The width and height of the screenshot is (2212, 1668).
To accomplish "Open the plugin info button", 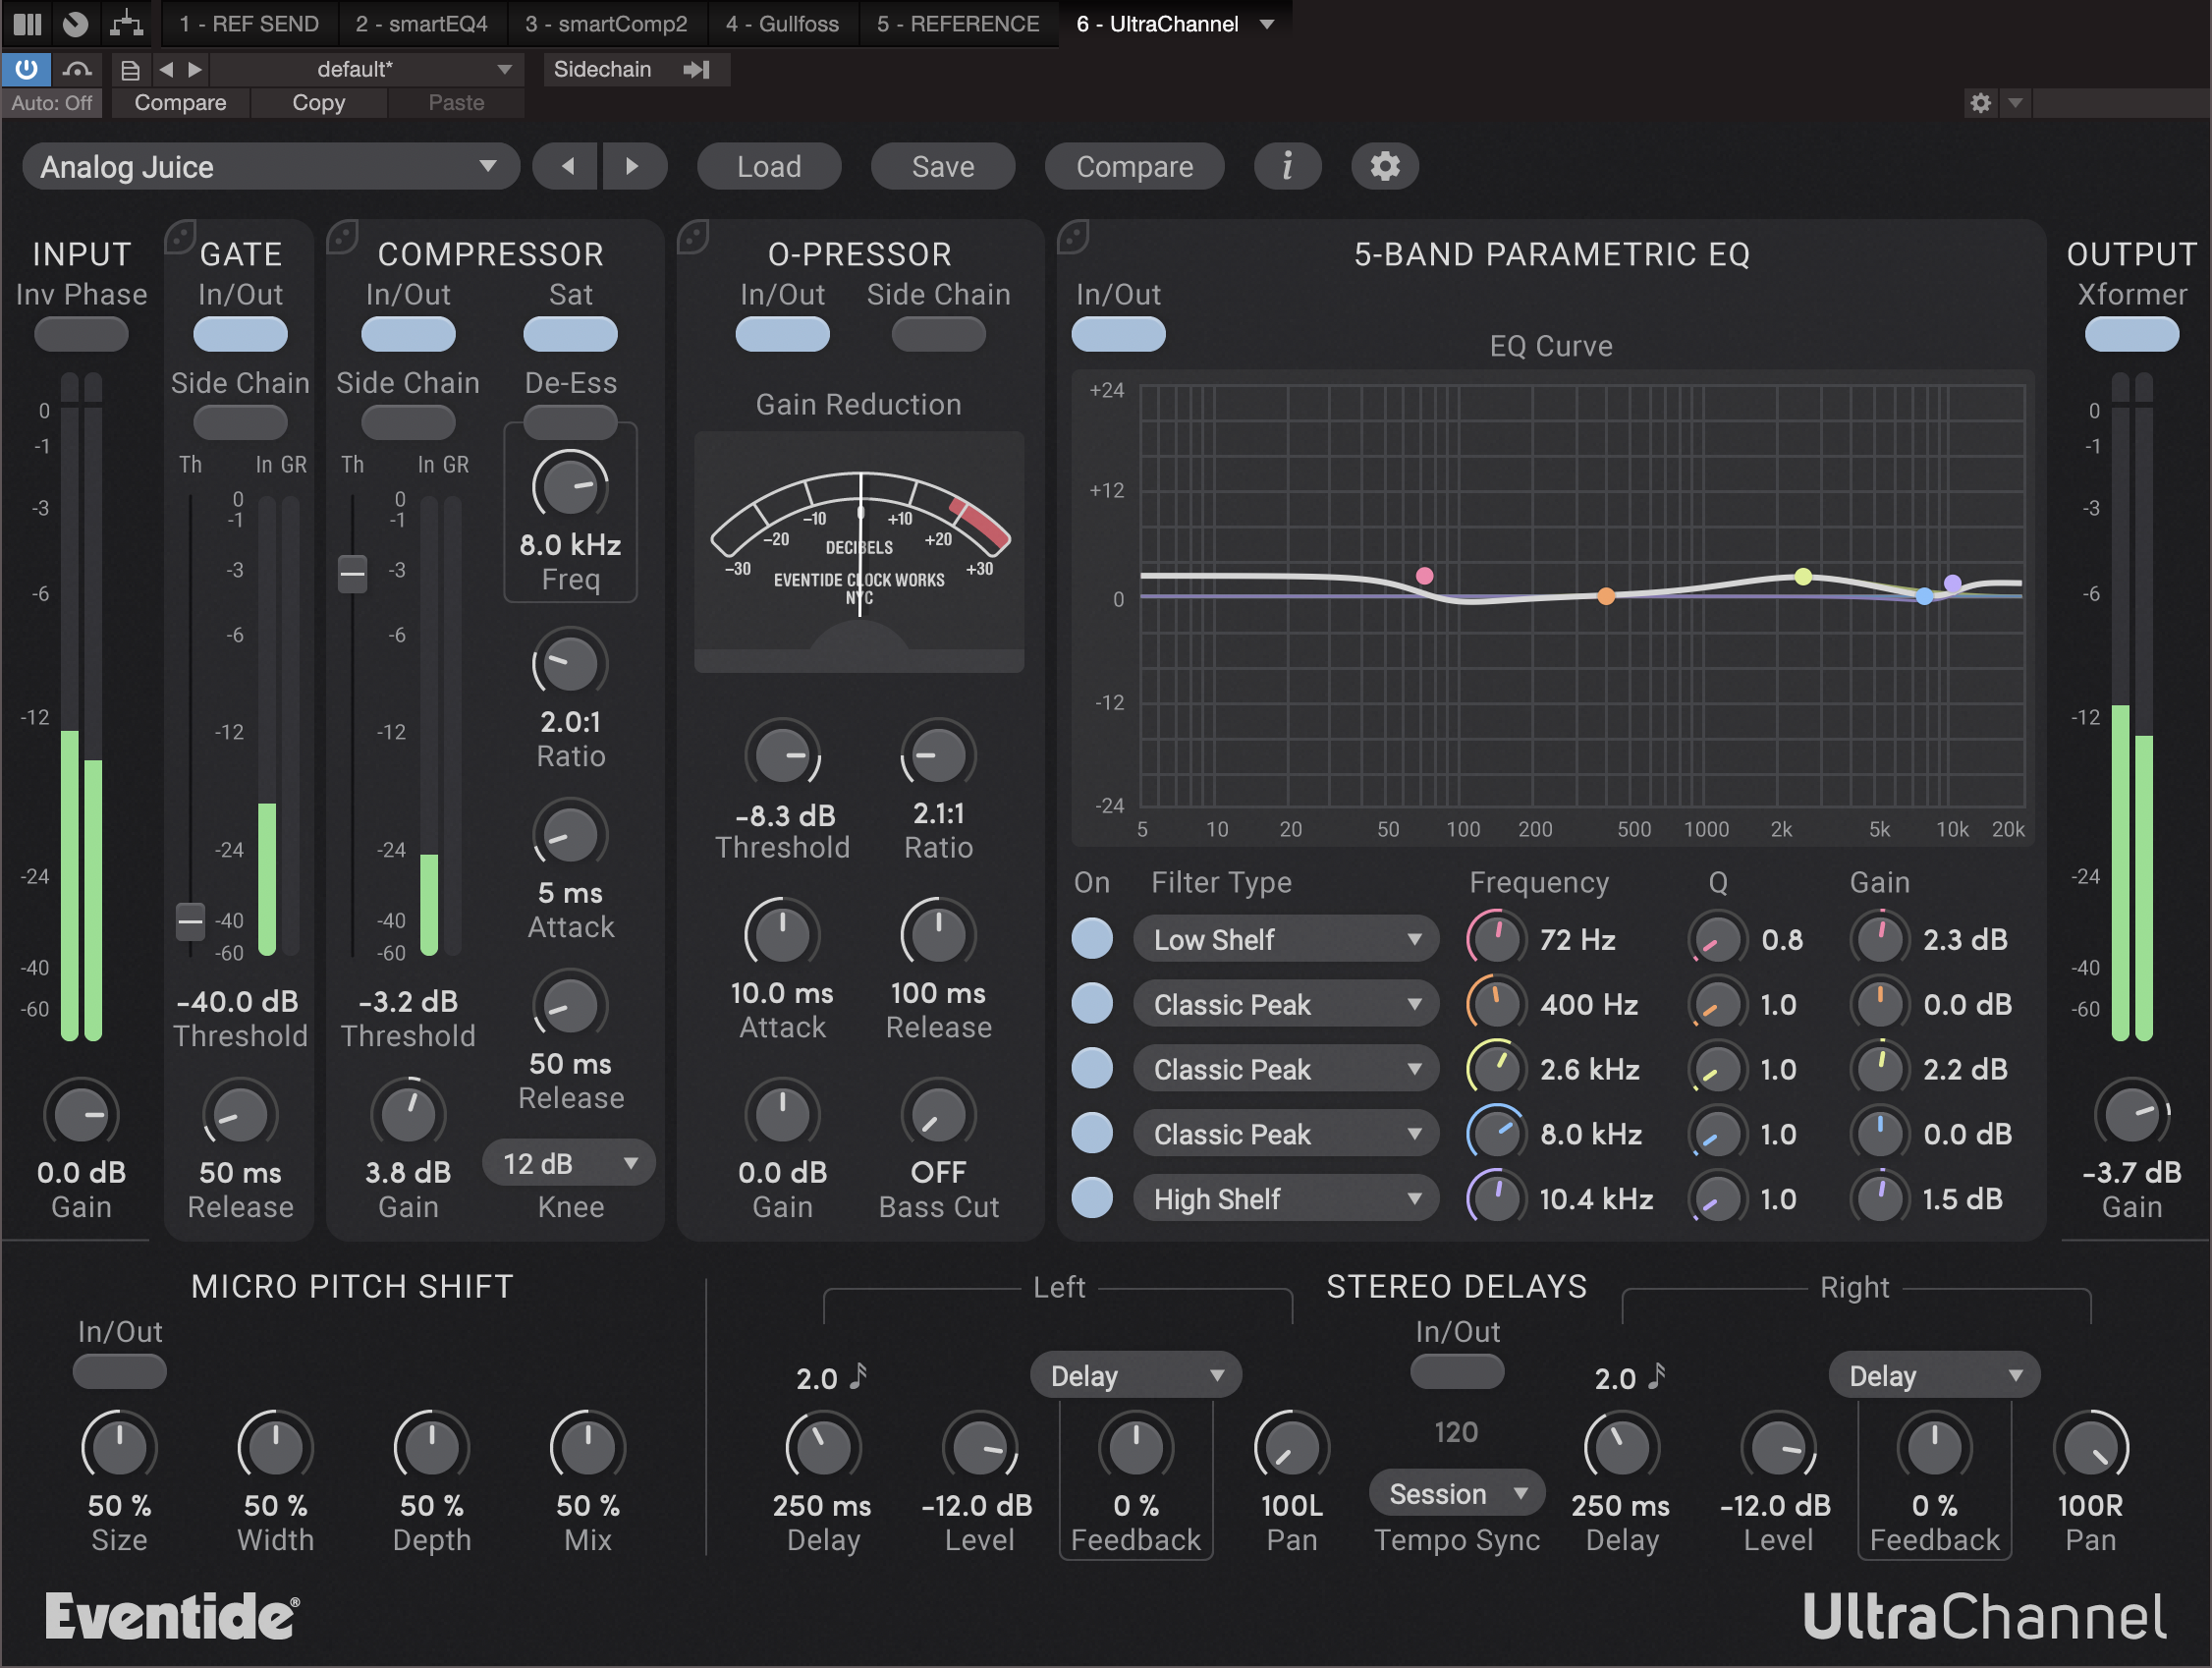I will click(x=1287, y=166).
